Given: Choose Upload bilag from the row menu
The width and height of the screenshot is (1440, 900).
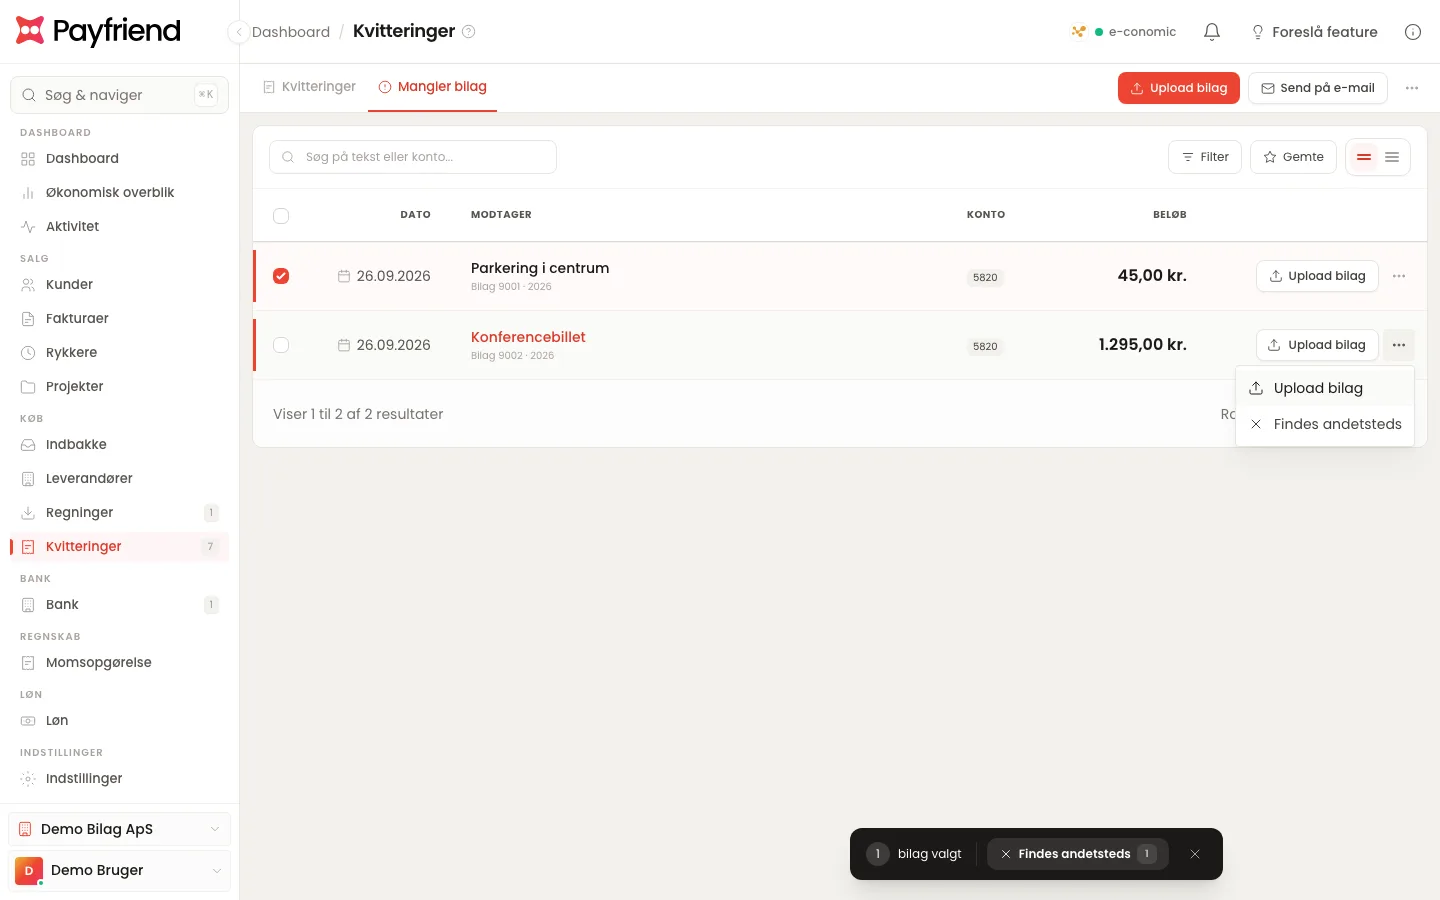Looking at the screenshot, I should click(x=1325, y=388).
